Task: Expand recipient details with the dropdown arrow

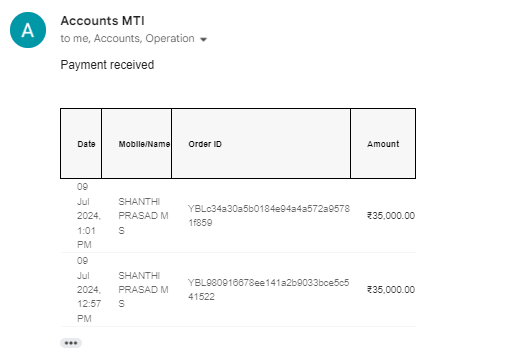Action: click(x=203, y=39)
